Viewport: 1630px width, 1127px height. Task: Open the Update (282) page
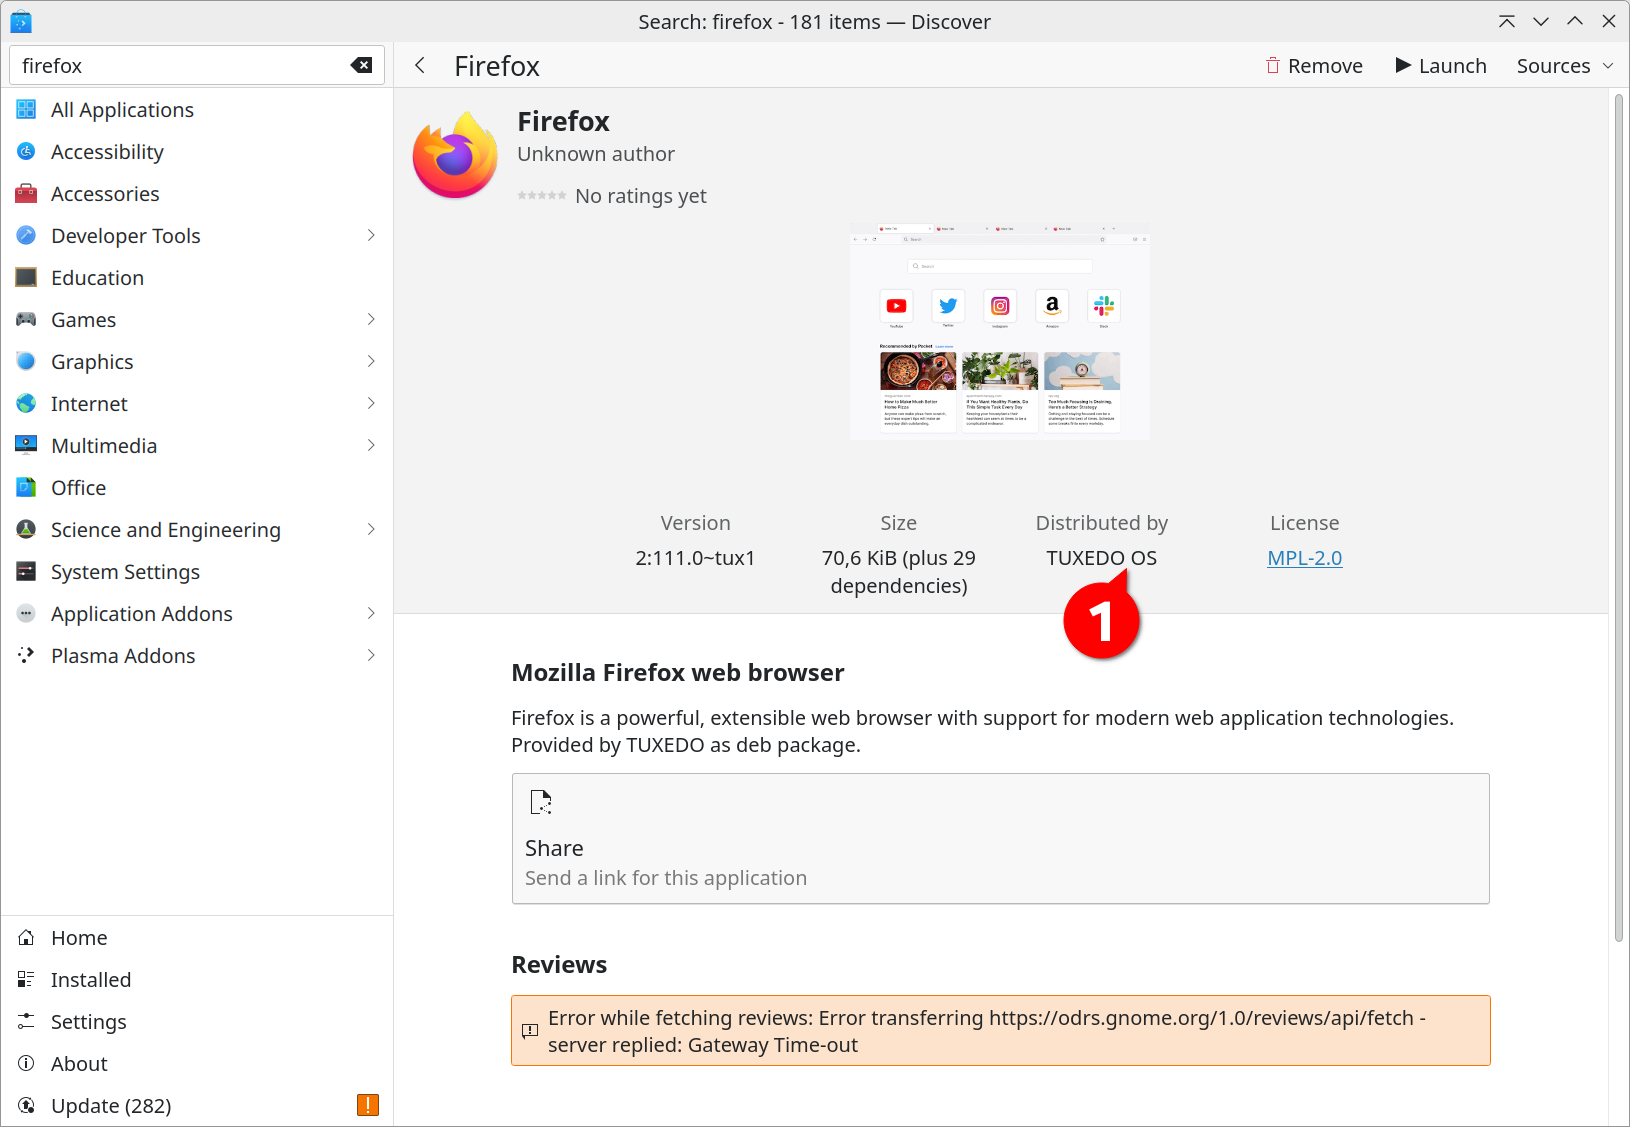[197, 1106]
